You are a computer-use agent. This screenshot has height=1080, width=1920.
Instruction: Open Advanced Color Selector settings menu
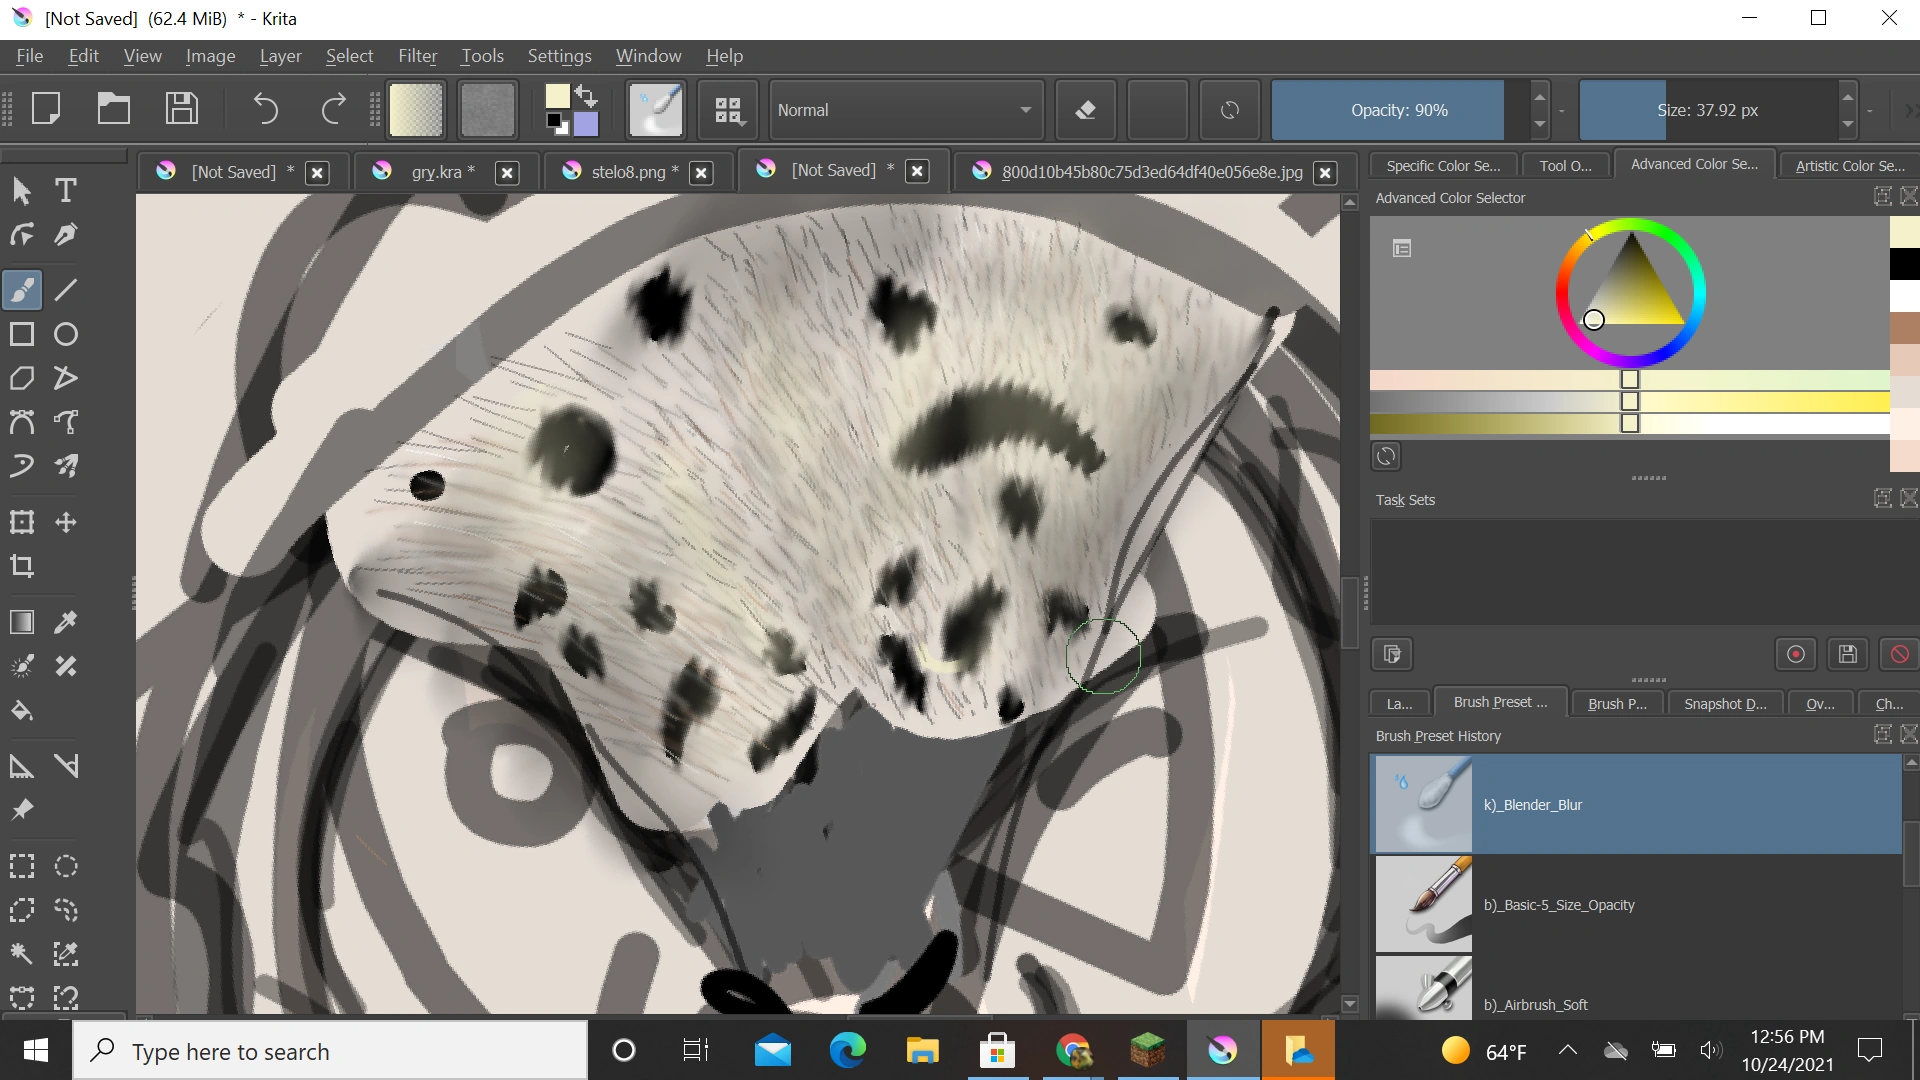click(x=1402, y=248)
